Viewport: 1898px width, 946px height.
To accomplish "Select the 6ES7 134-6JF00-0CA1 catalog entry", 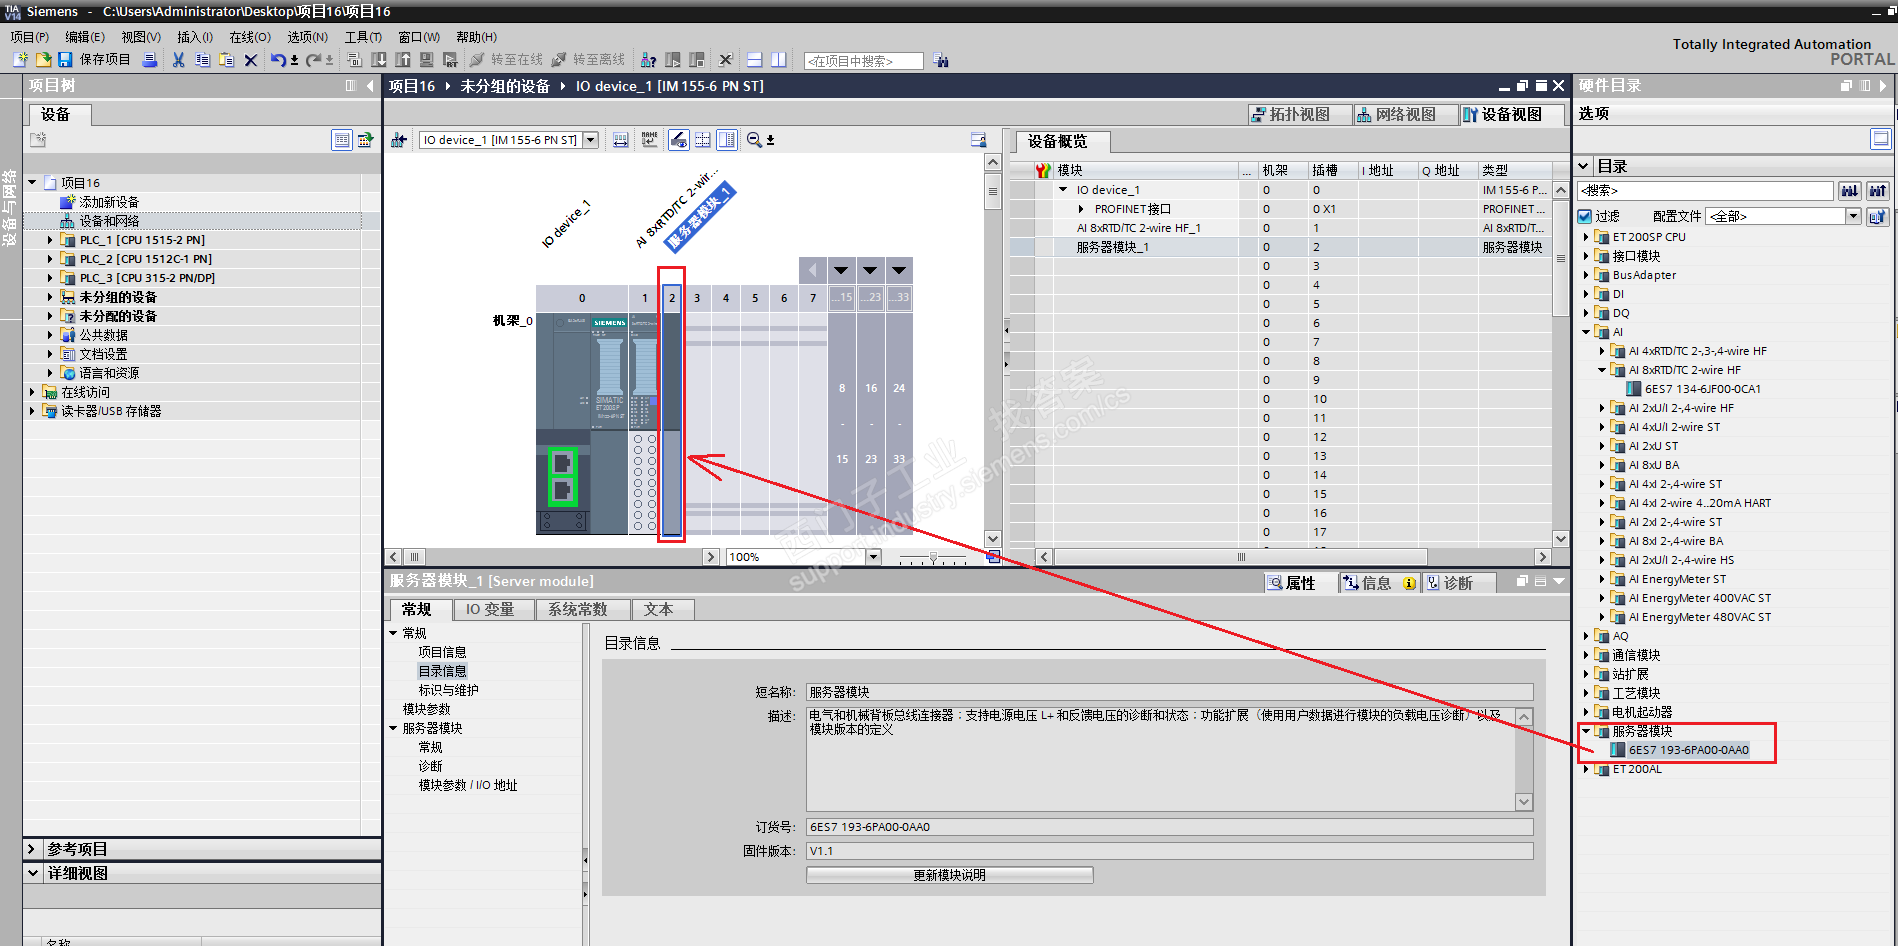I will click(1702, 389).
